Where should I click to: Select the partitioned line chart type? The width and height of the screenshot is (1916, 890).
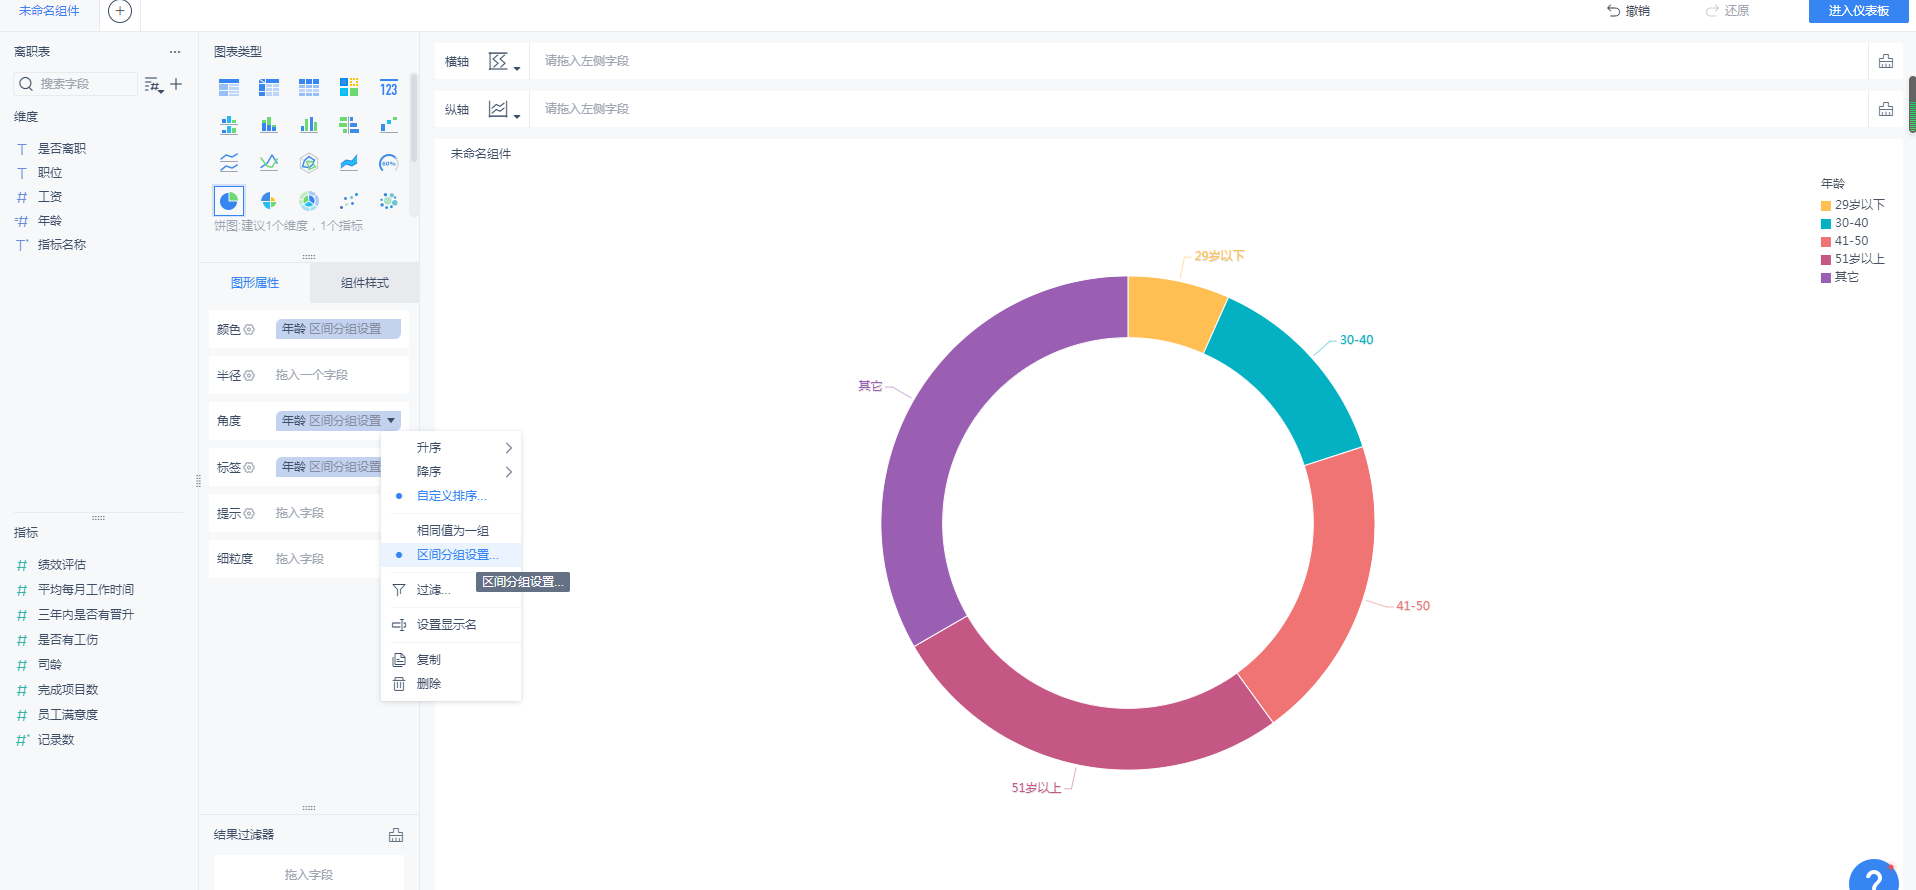(229, 163)
